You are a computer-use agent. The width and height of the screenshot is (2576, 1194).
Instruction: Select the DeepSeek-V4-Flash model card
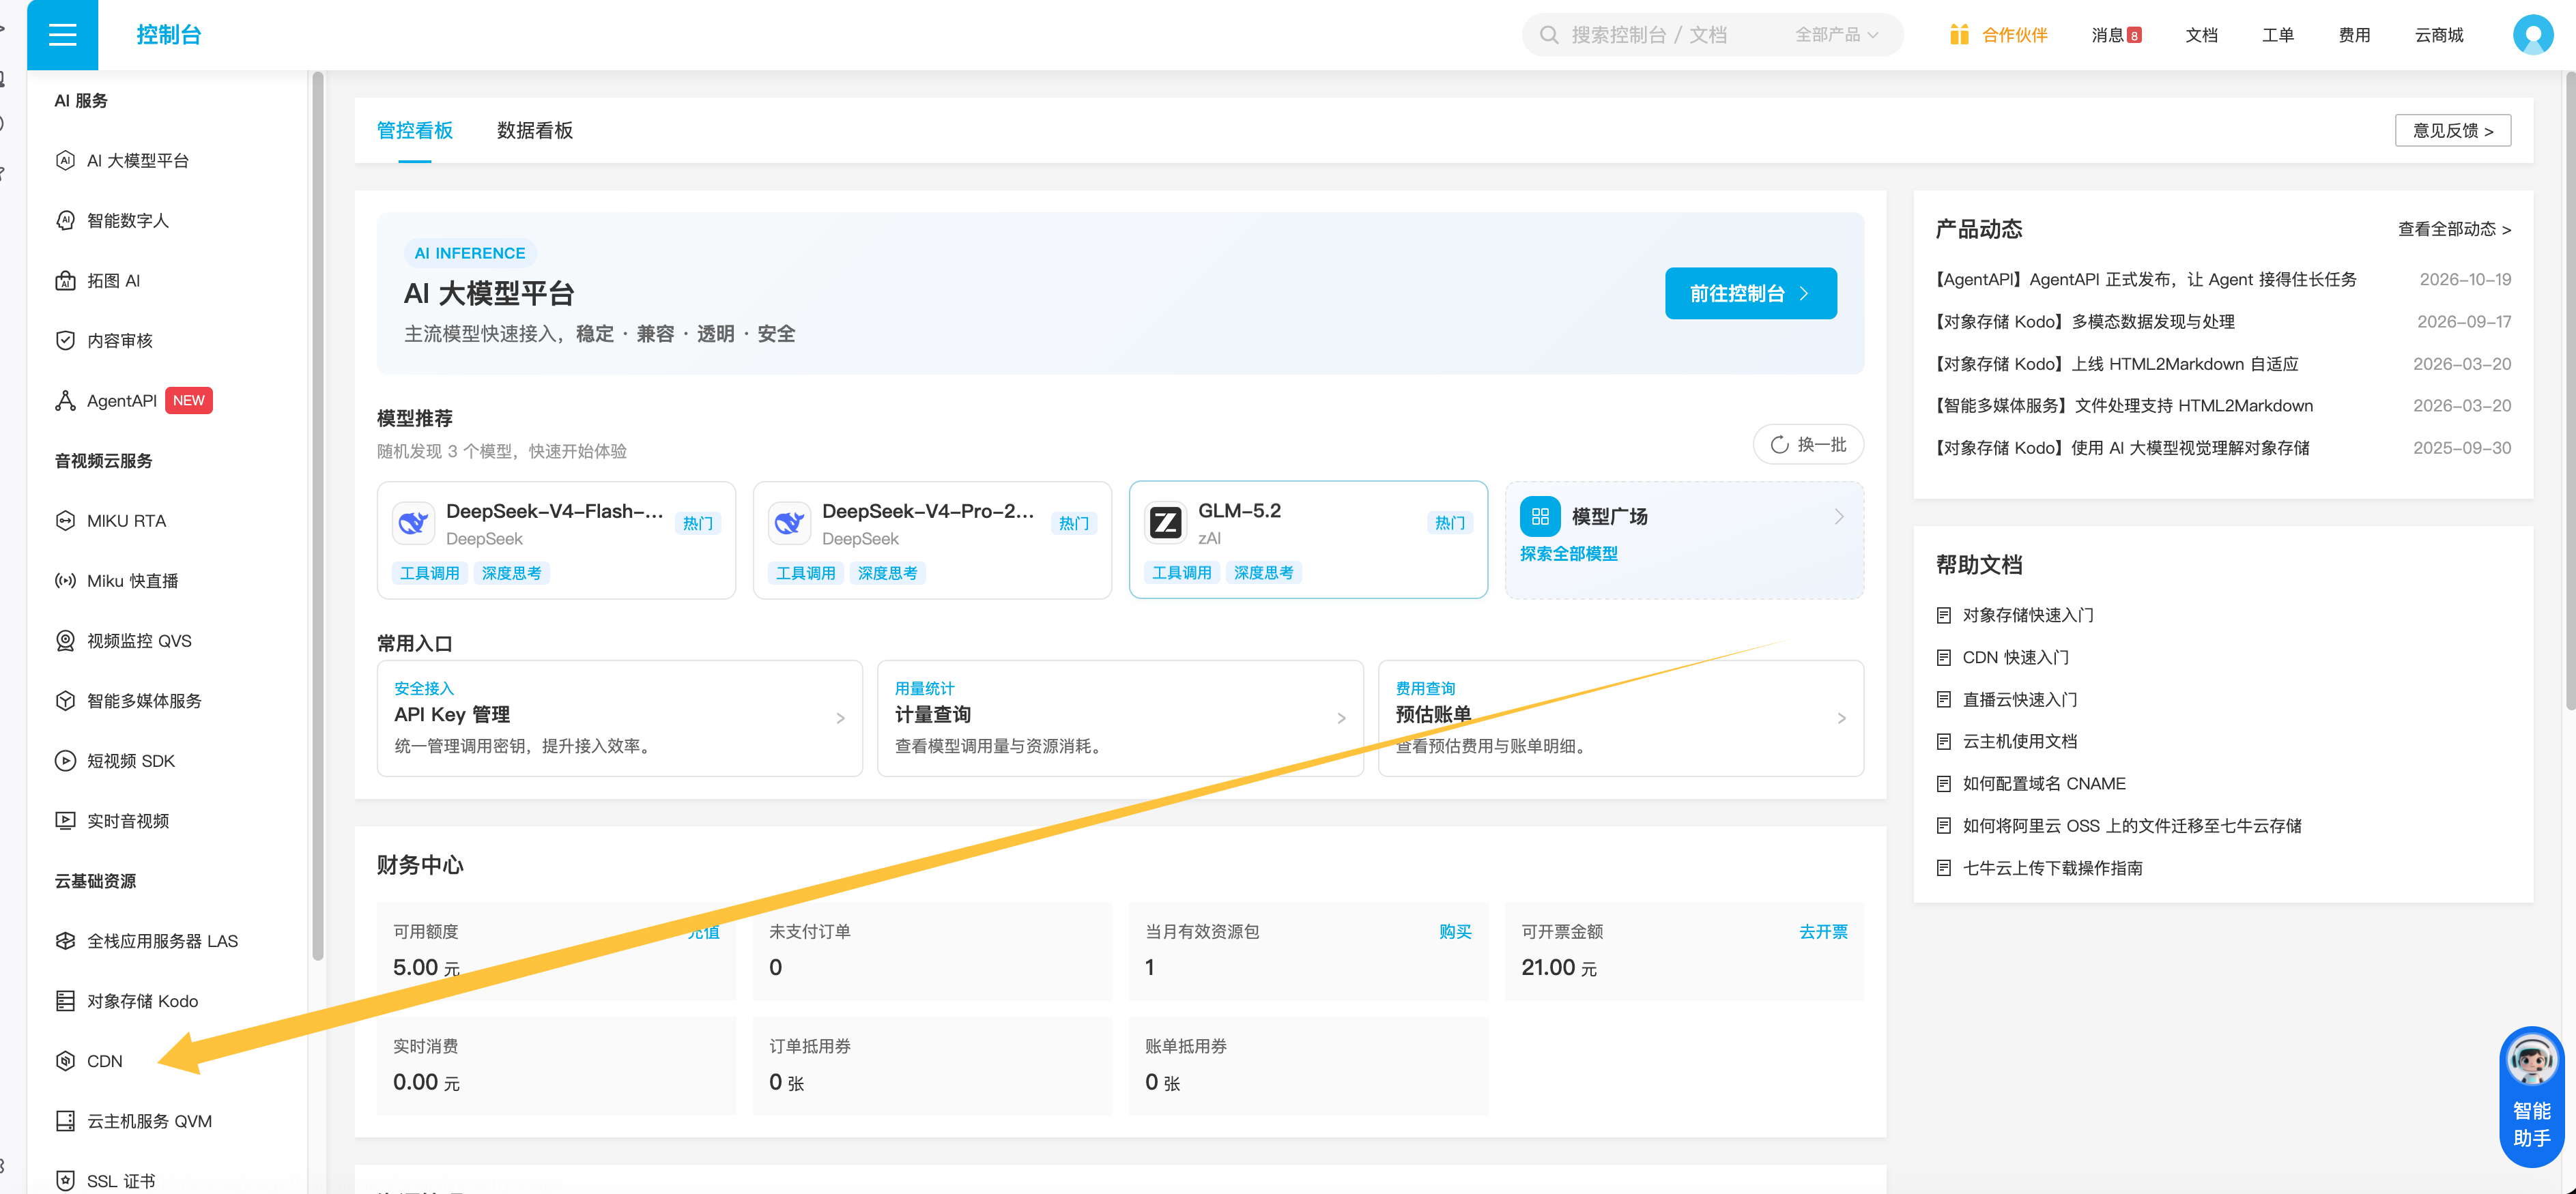556,540
